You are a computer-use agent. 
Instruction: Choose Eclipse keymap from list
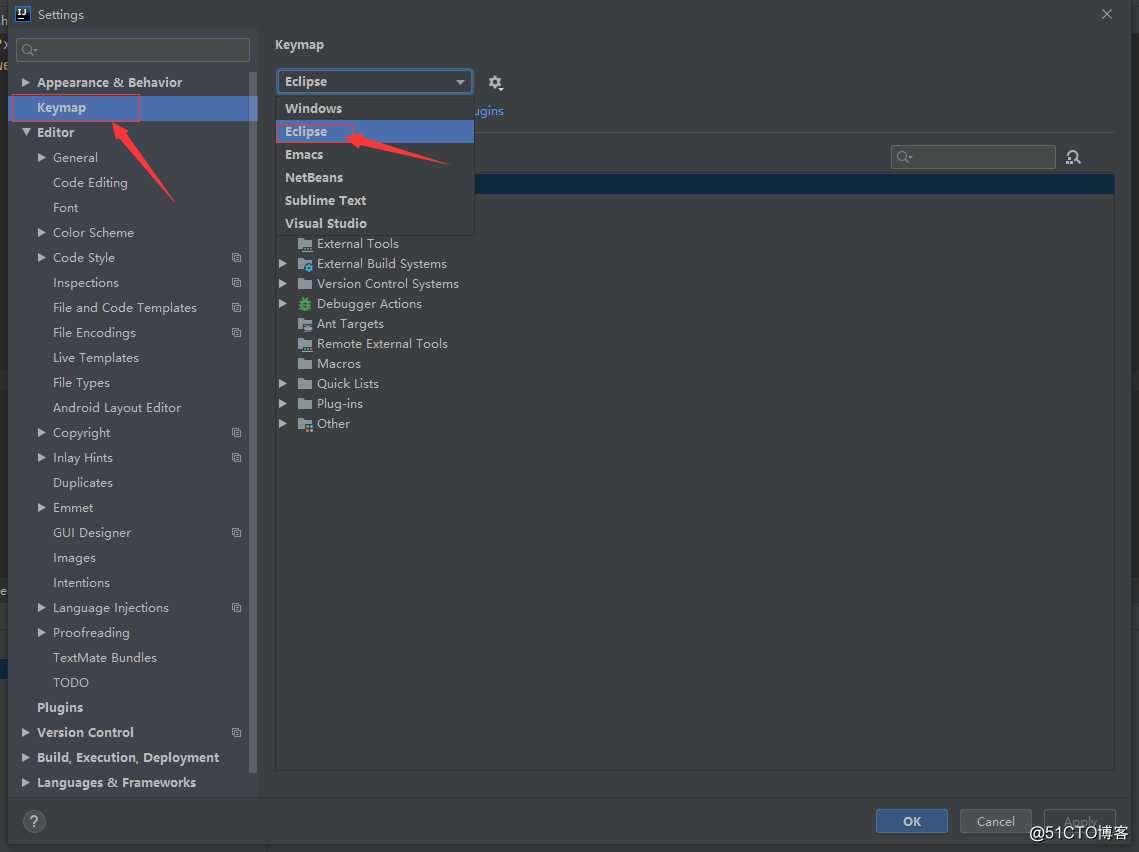[375, 131]
